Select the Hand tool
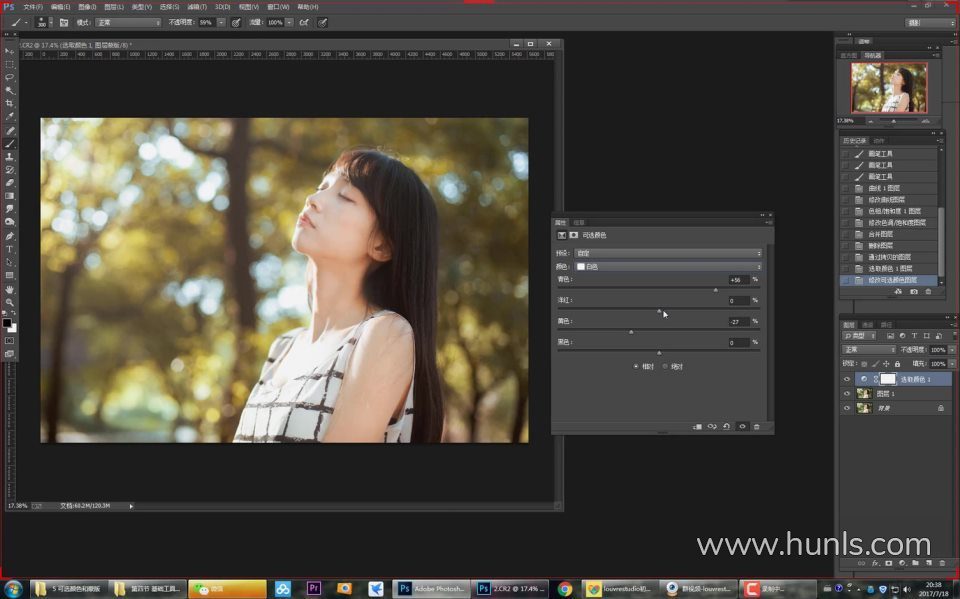 click(x=9, y=289)
